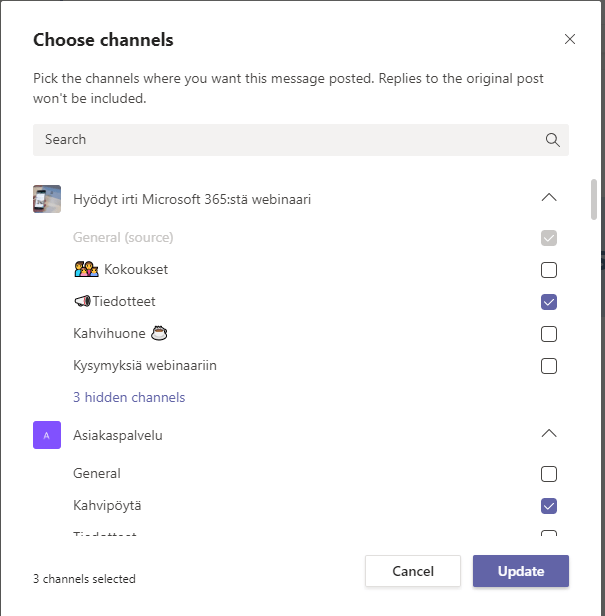Click the search magnifier icon
This screenshot has height=616, width=605.
552,140
